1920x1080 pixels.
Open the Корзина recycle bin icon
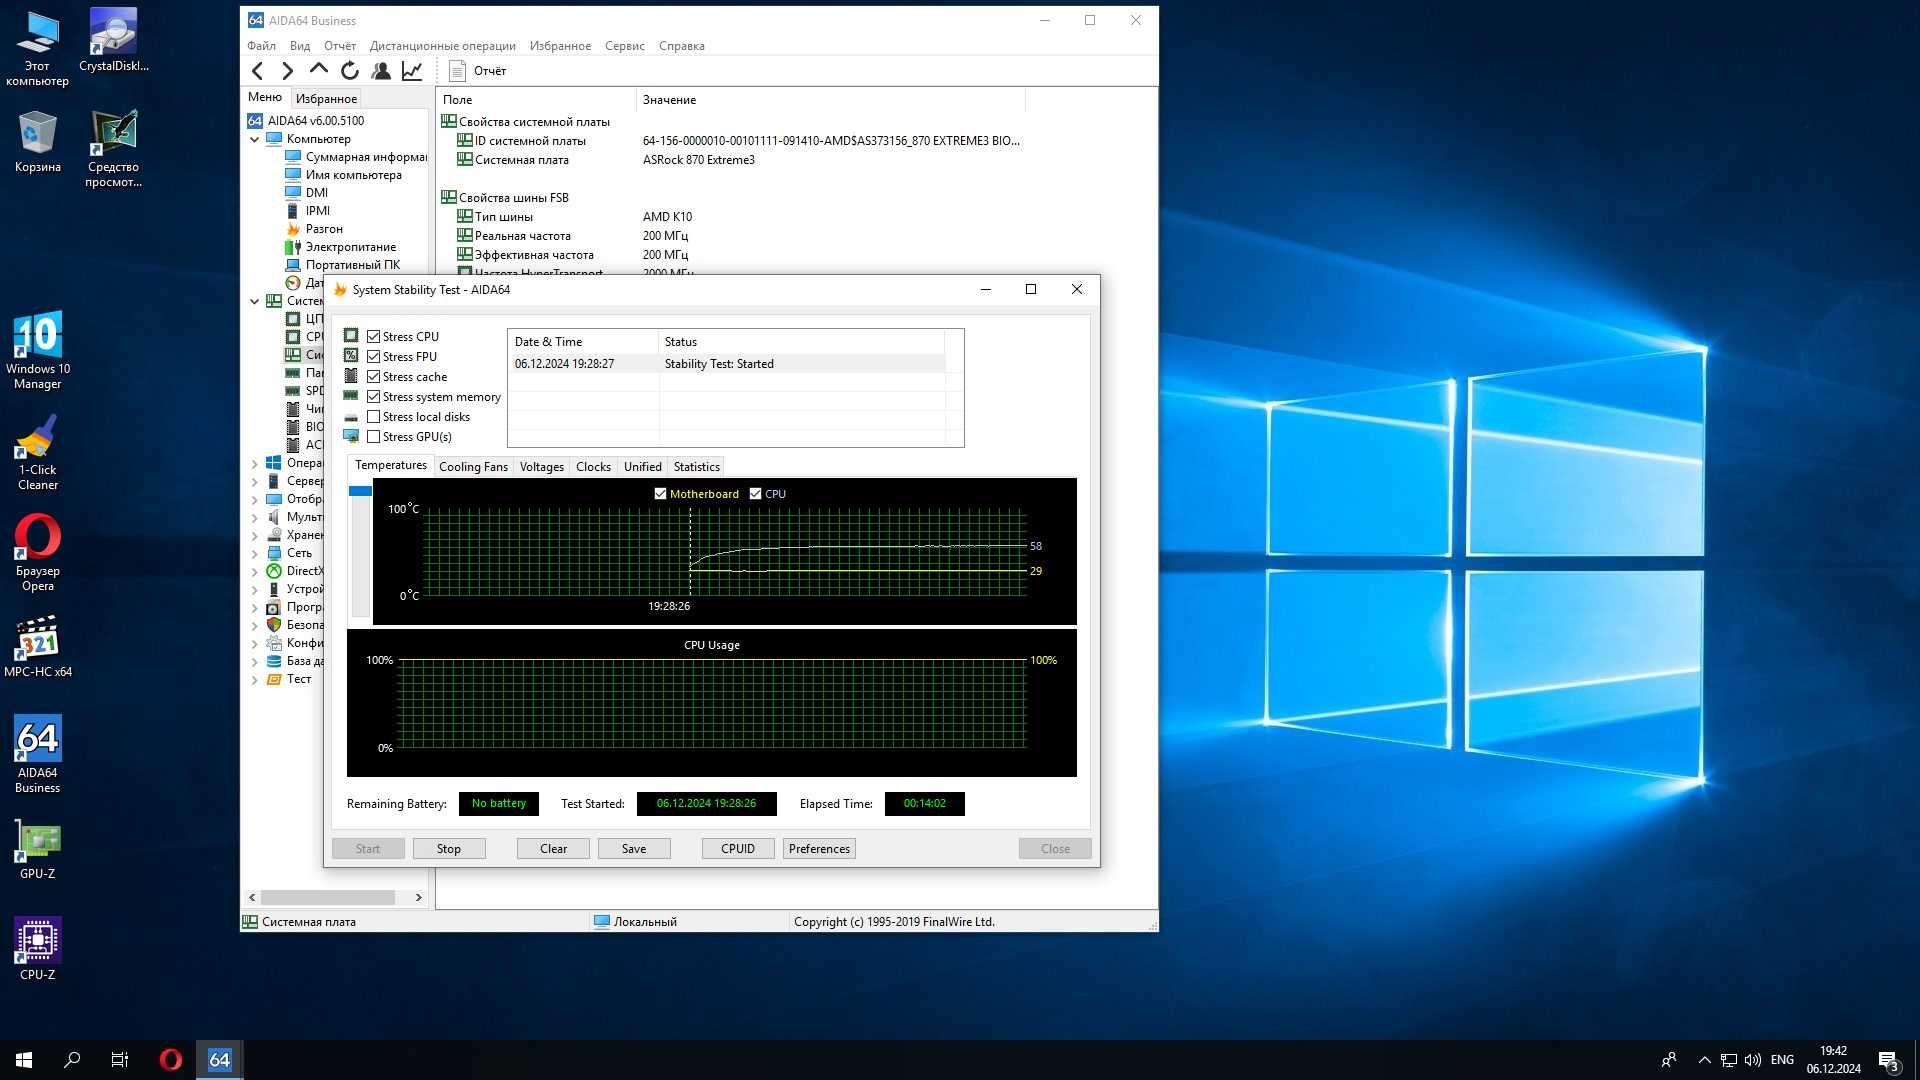click(x=38, y=142)
